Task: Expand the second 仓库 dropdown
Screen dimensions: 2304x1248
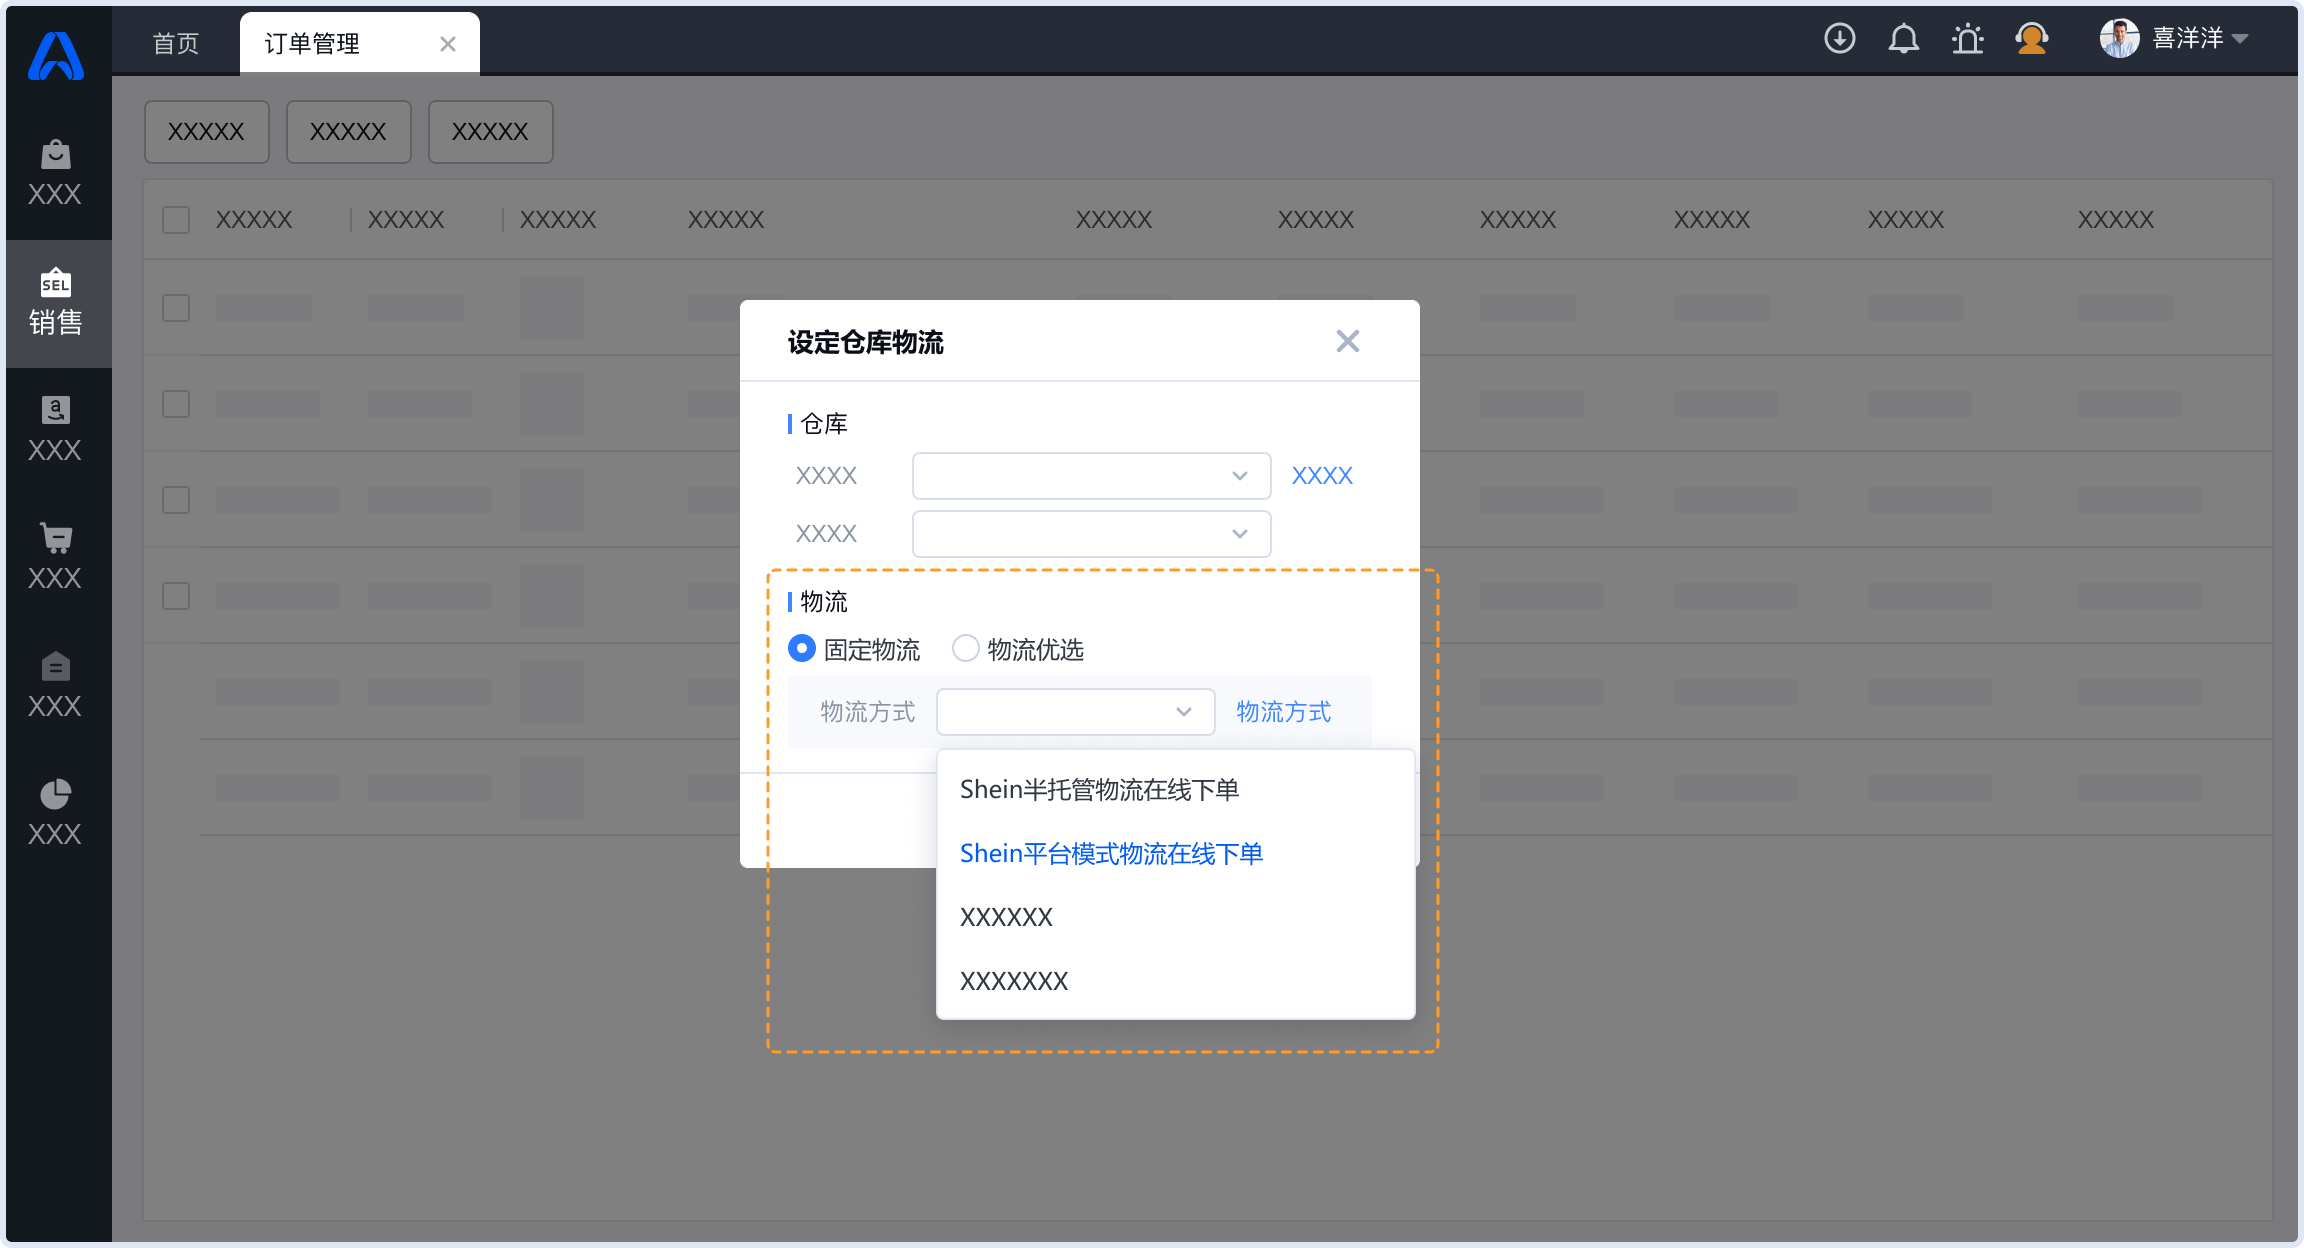Action: [1091, 534]
